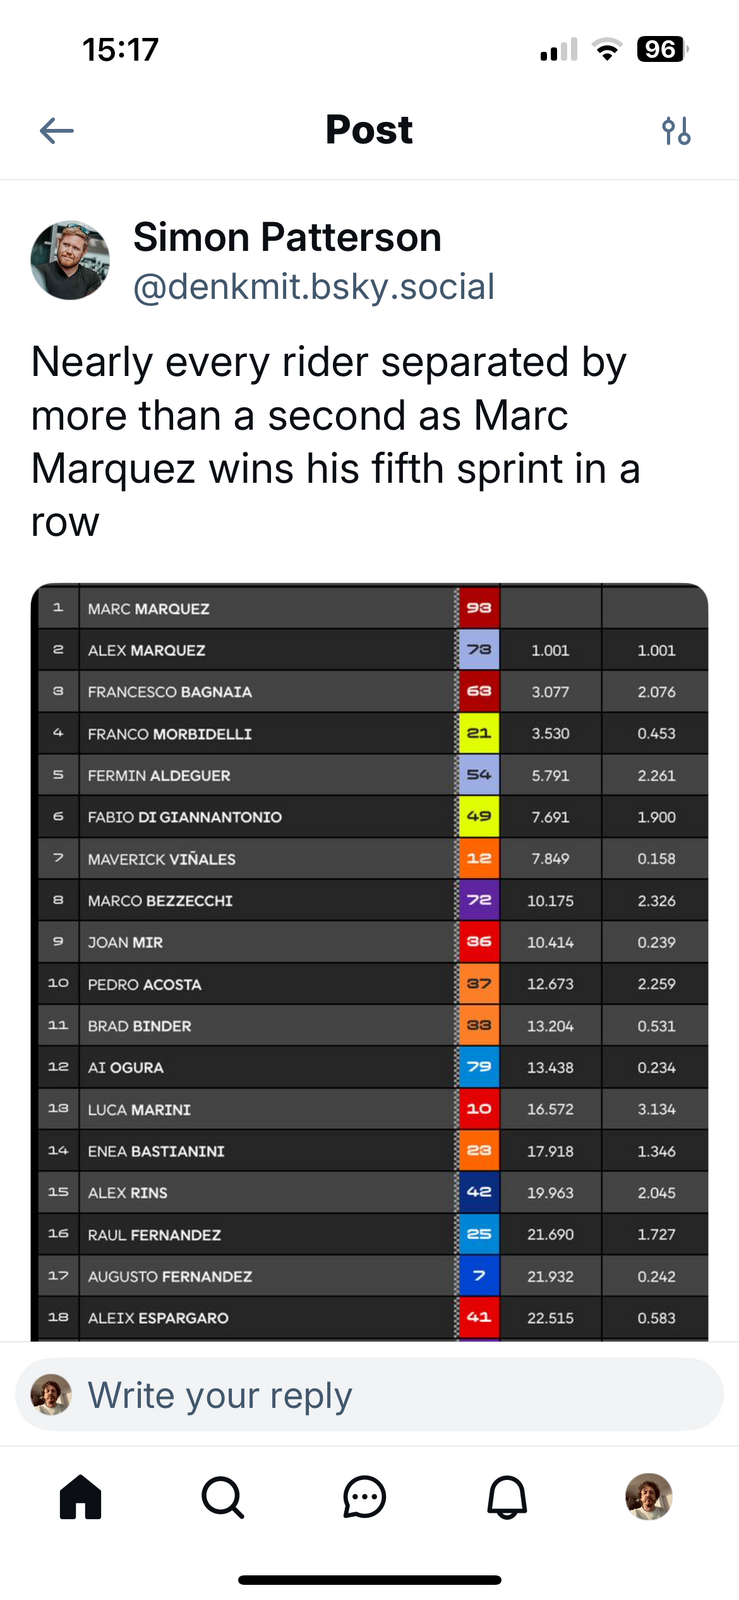
Task: Tap the Wi-Fi status icon
Action: (x=606, y=49)
